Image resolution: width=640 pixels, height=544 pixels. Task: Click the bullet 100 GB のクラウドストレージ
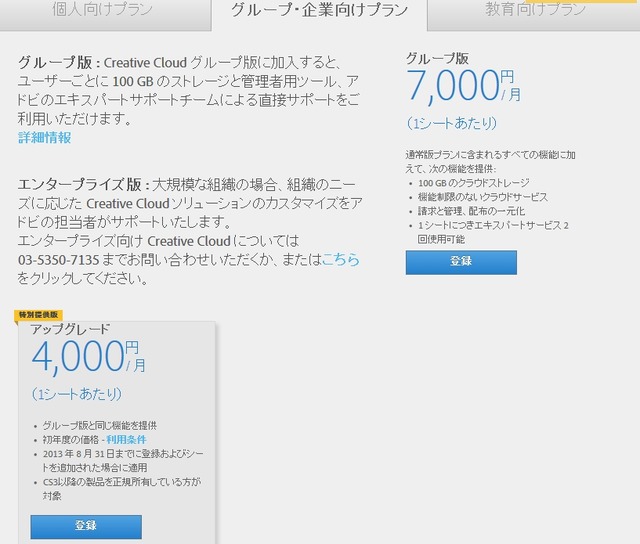[473, 183]
